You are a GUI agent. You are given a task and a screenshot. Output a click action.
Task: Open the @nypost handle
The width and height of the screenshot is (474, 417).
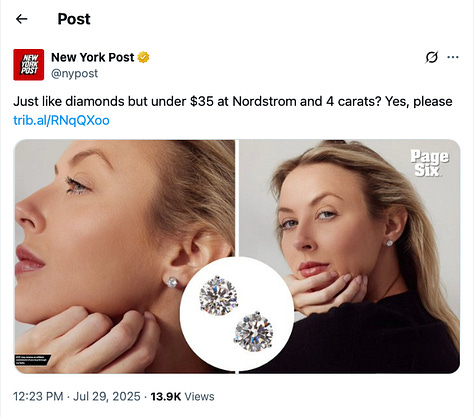pos(74,73)
